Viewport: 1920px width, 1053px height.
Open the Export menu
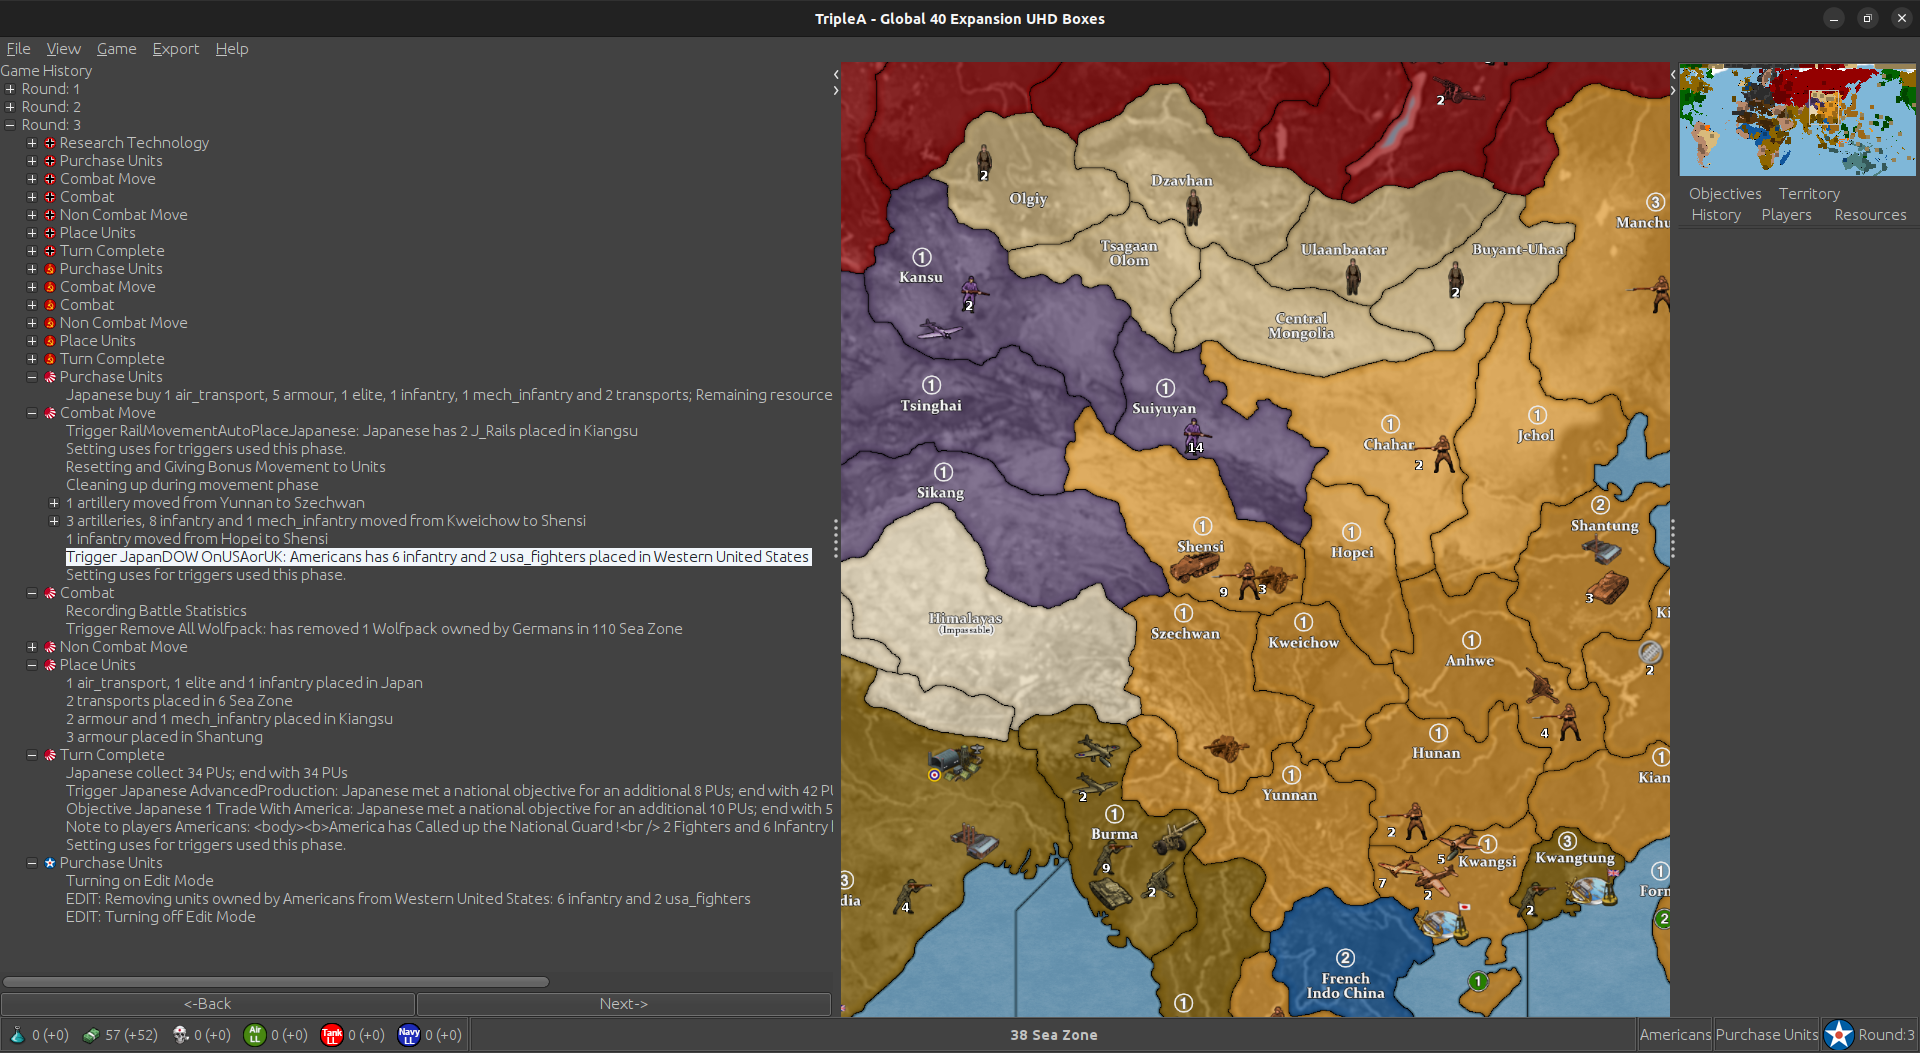pyautogui.click(x=175, y=49)
